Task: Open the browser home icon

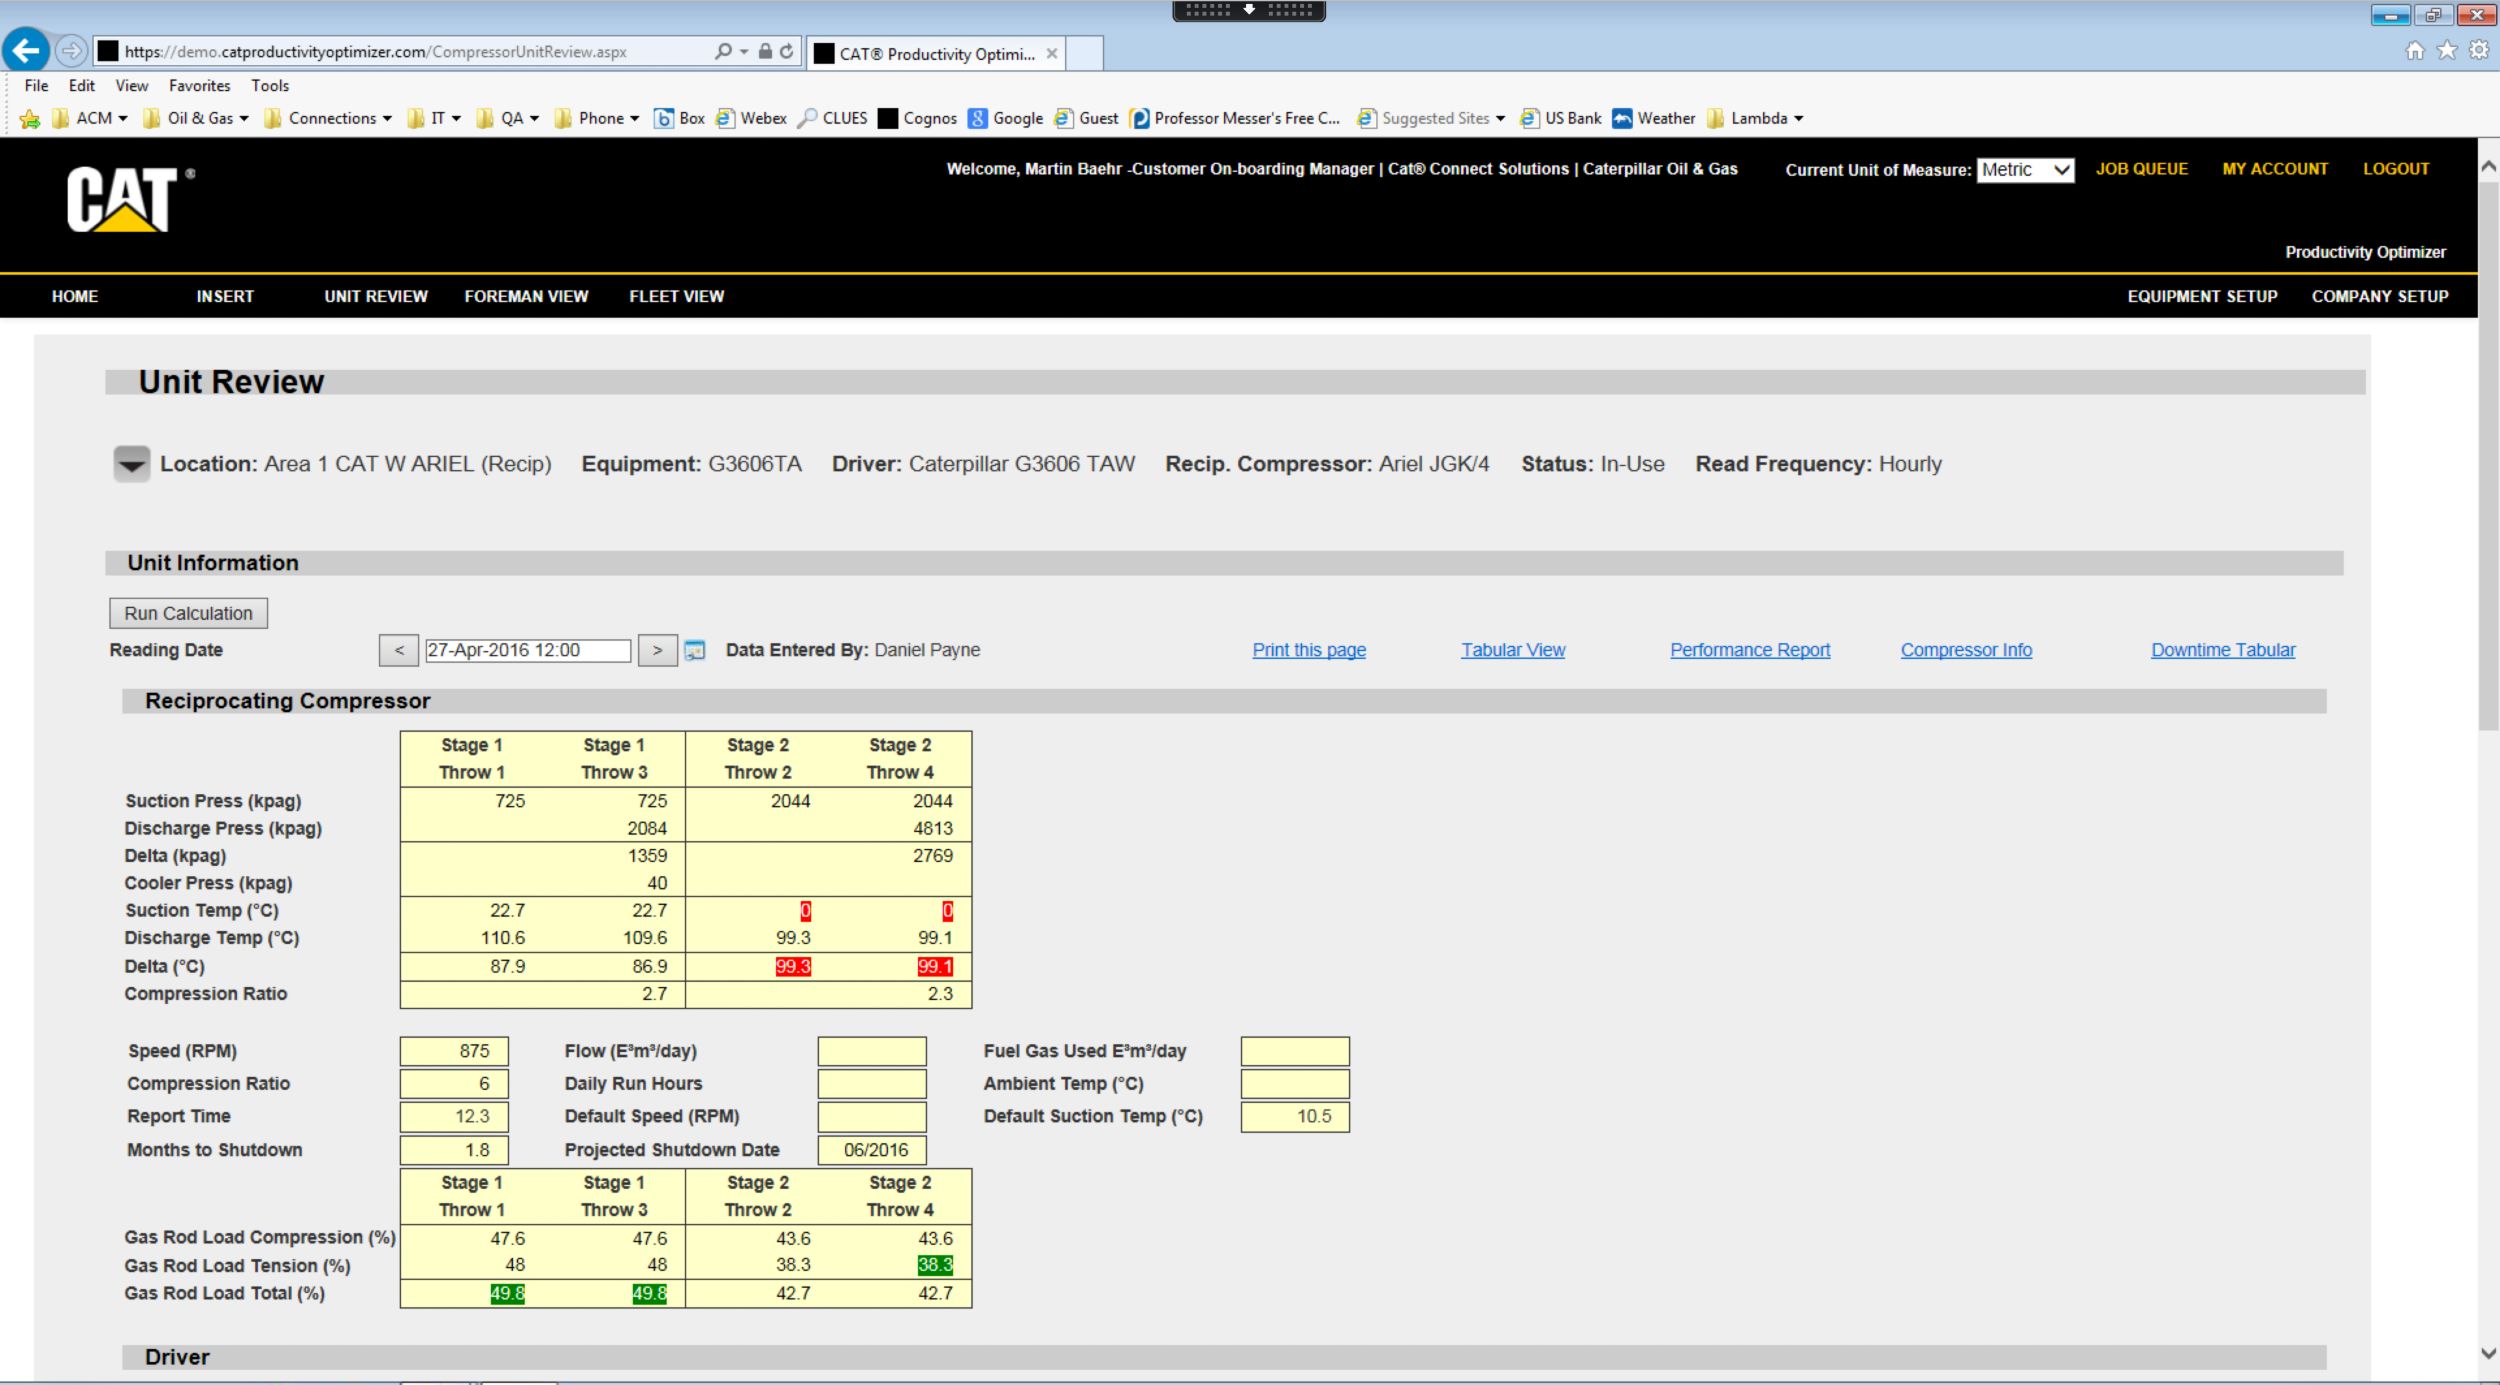Action: (x=2415, y=51)
